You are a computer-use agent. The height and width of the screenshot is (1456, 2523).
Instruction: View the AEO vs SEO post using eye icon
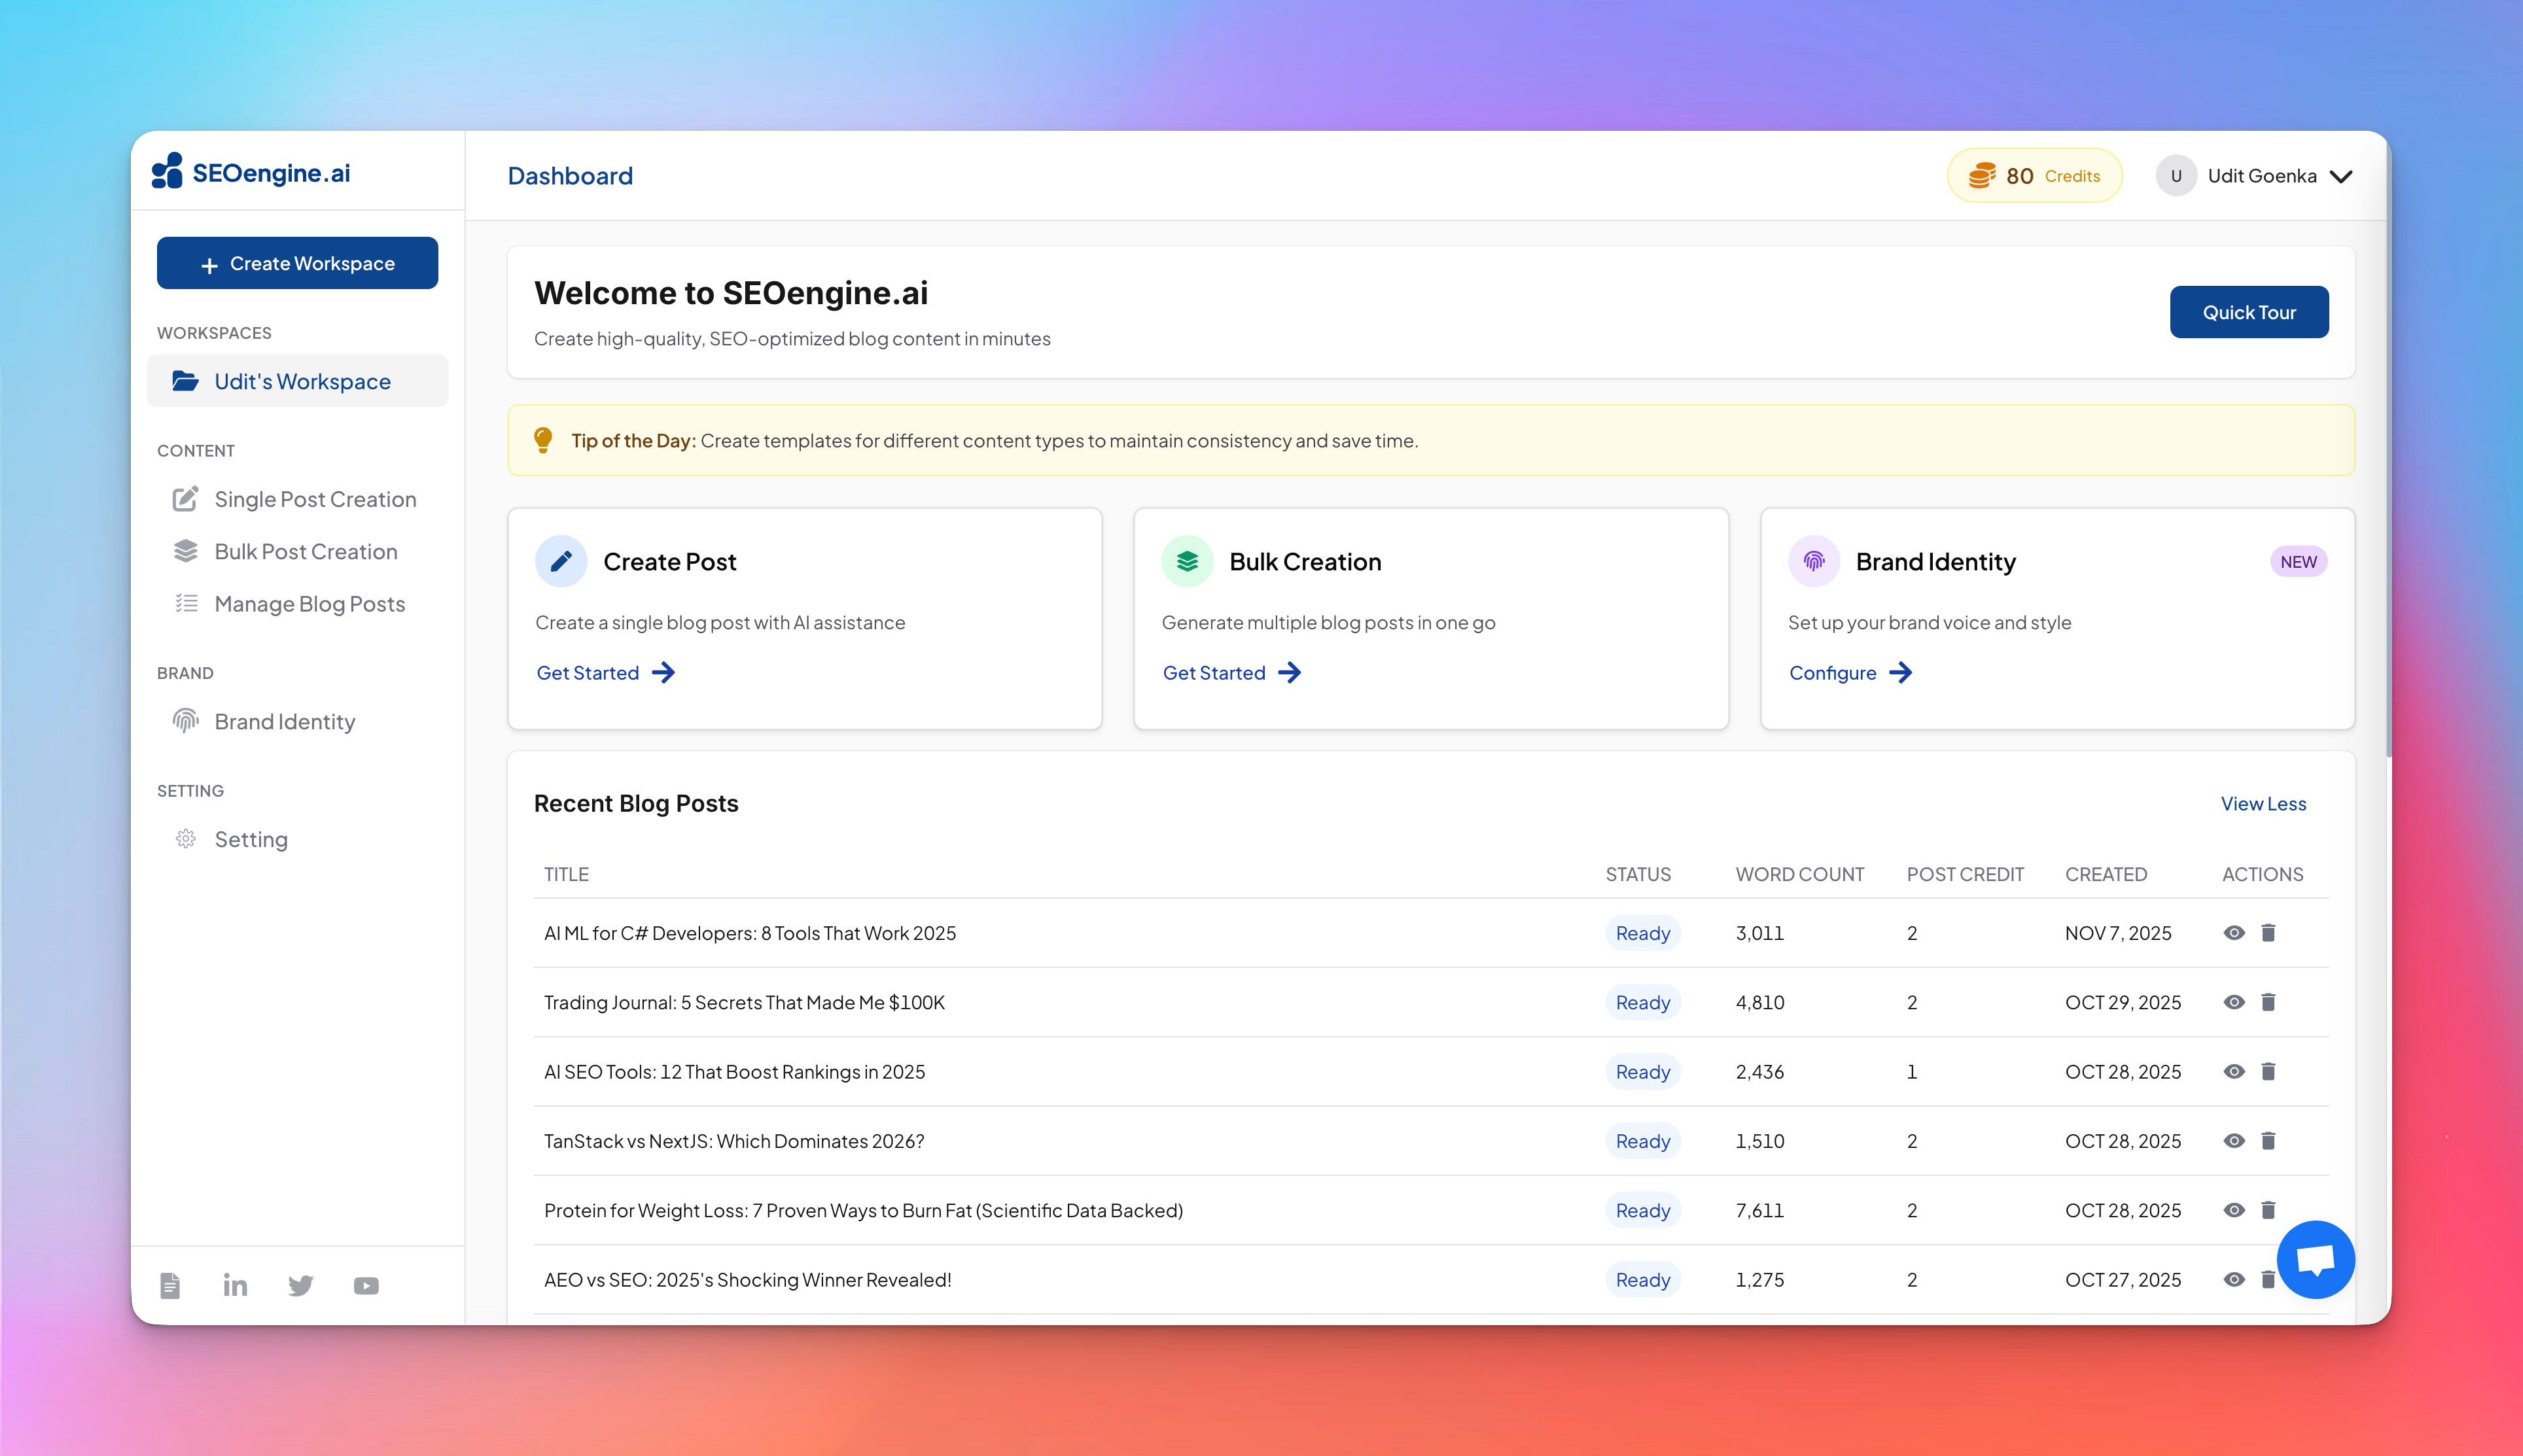click(2235, 1279)
